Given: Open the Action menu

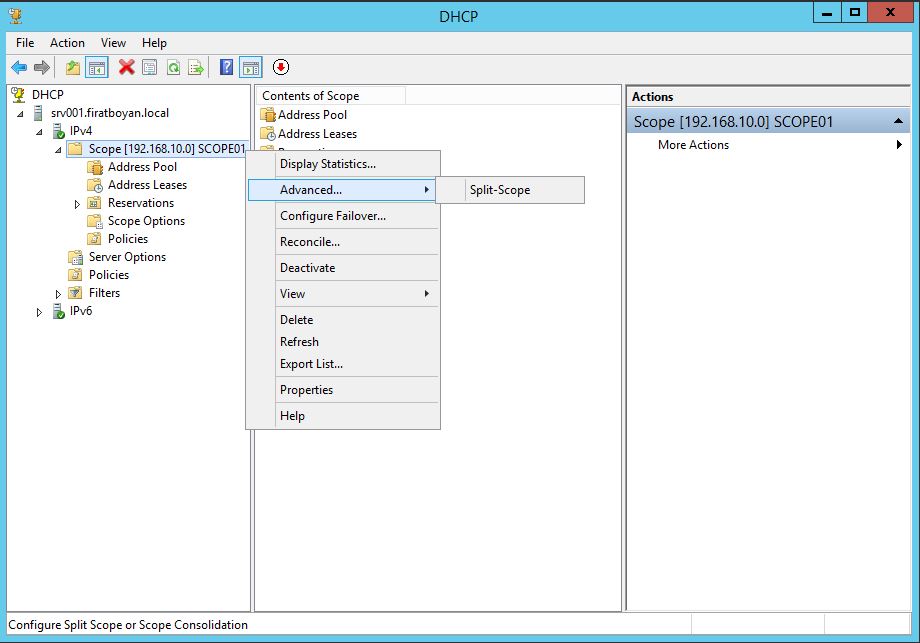Looking at the screenshot, I should pyautogui.click(x=67, y=43).
